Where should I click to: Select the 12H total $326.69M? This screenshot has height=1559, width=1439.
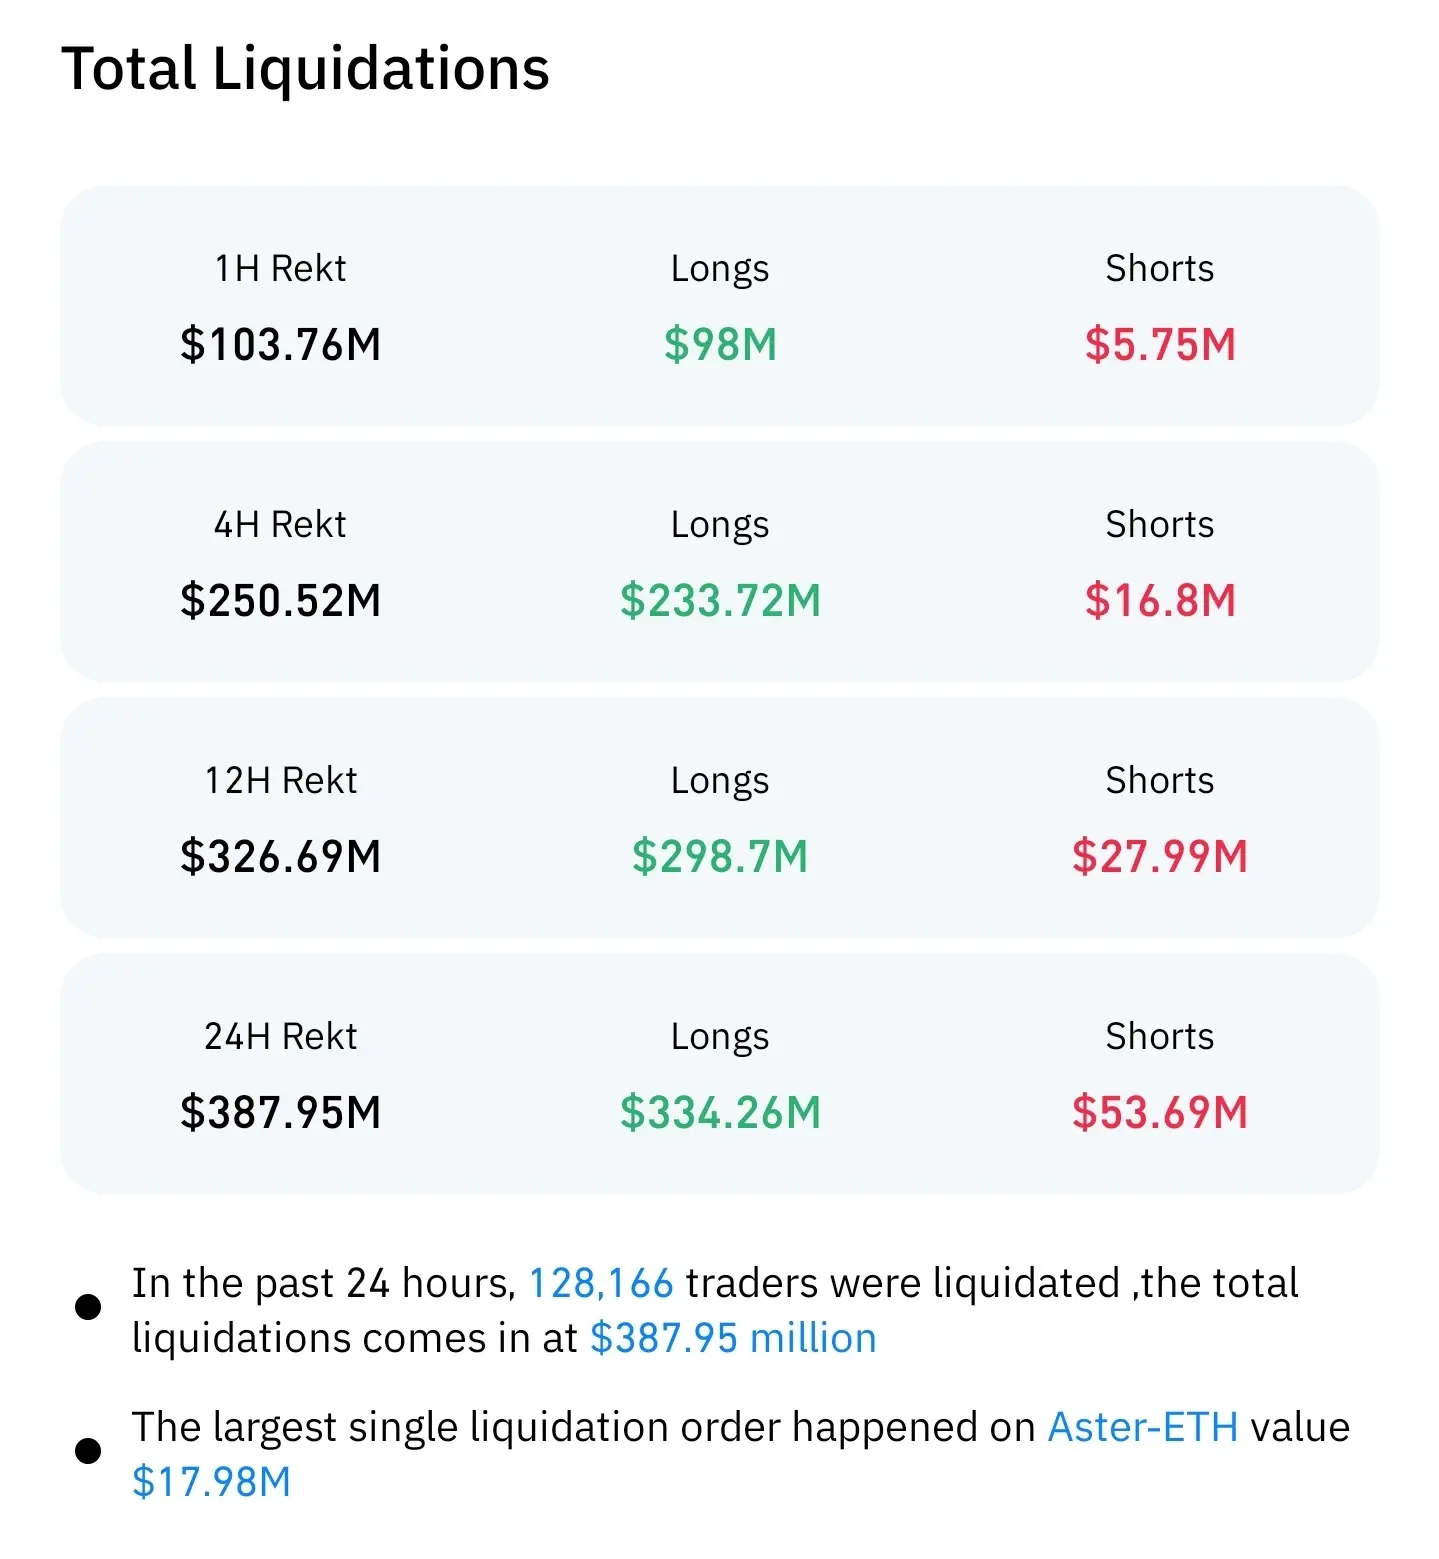pos(281,857)
